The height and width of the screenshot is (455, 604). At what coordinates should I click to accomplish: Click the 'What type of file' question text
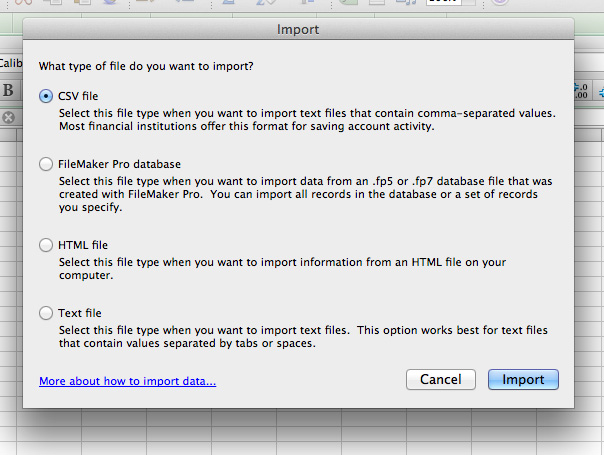(145, 66)
